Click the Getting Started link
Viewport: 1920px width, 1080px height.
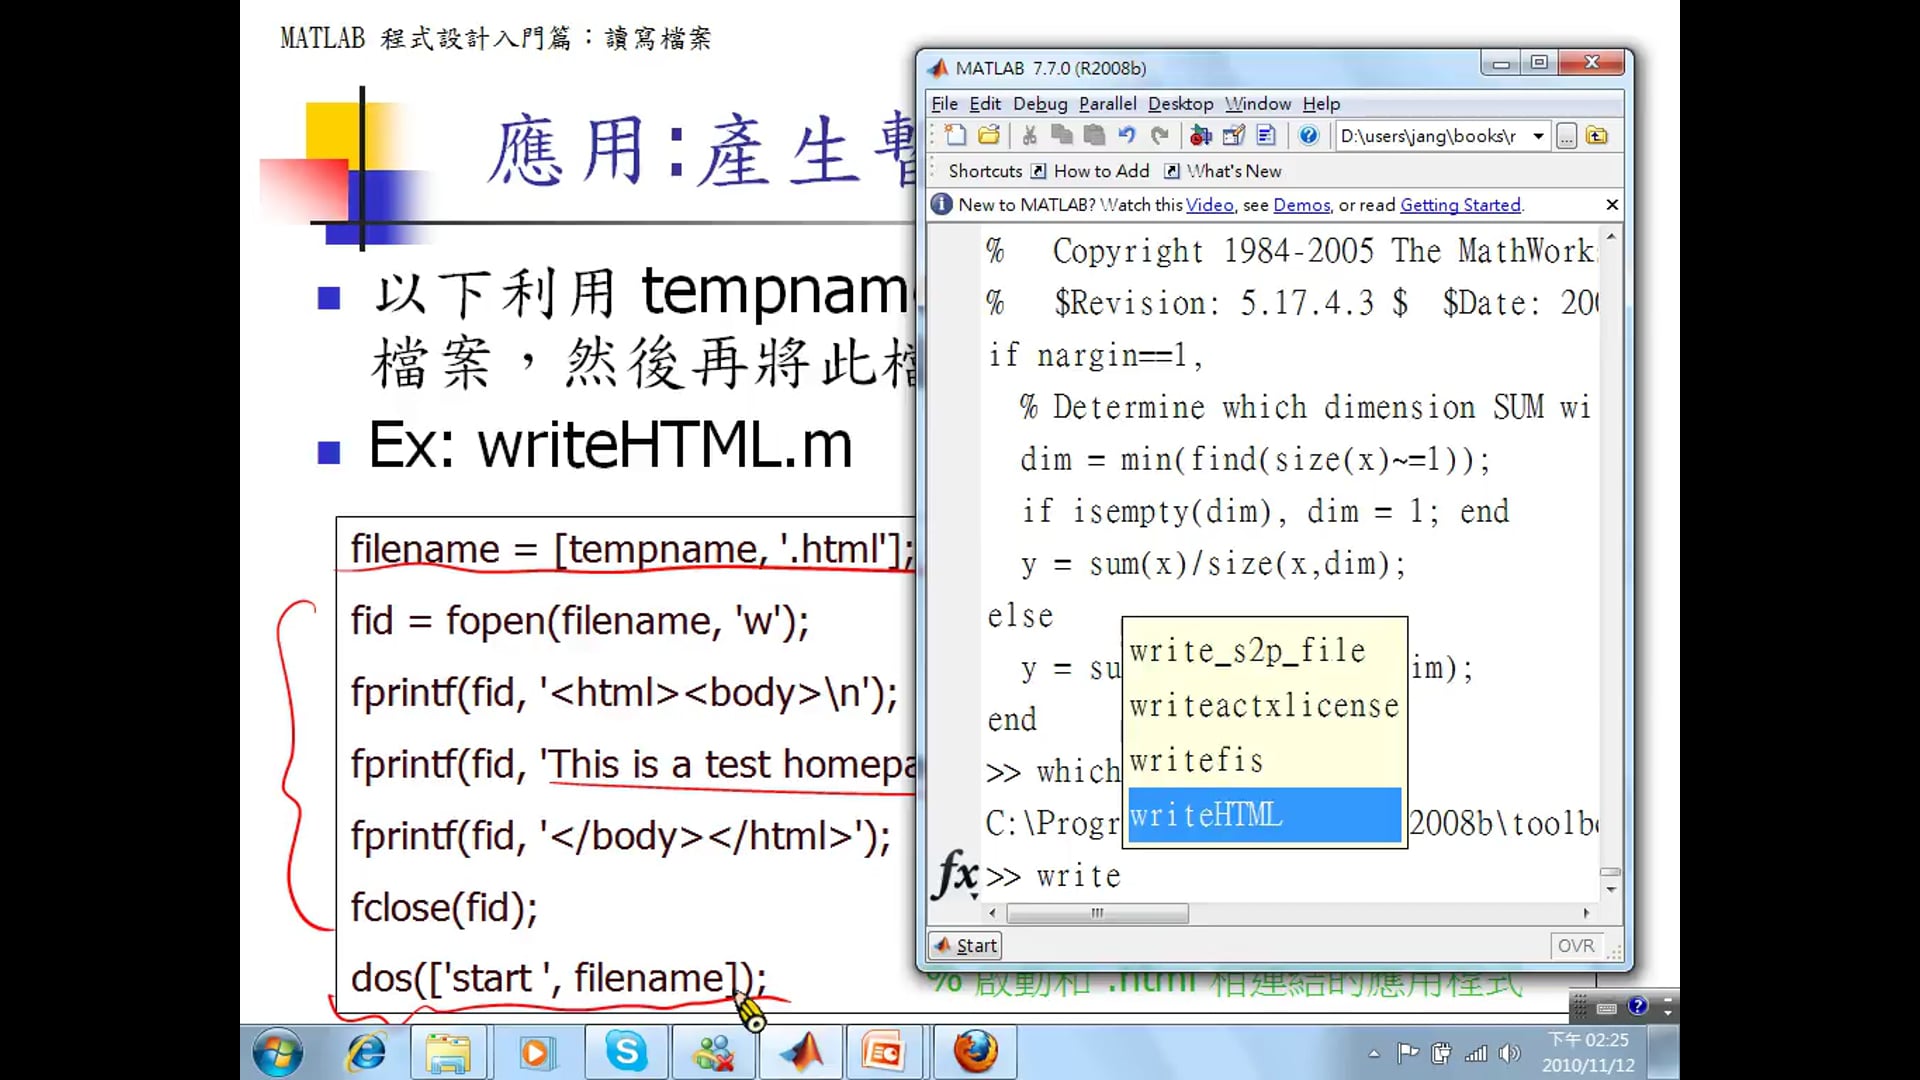click(x=1460, y=205)
